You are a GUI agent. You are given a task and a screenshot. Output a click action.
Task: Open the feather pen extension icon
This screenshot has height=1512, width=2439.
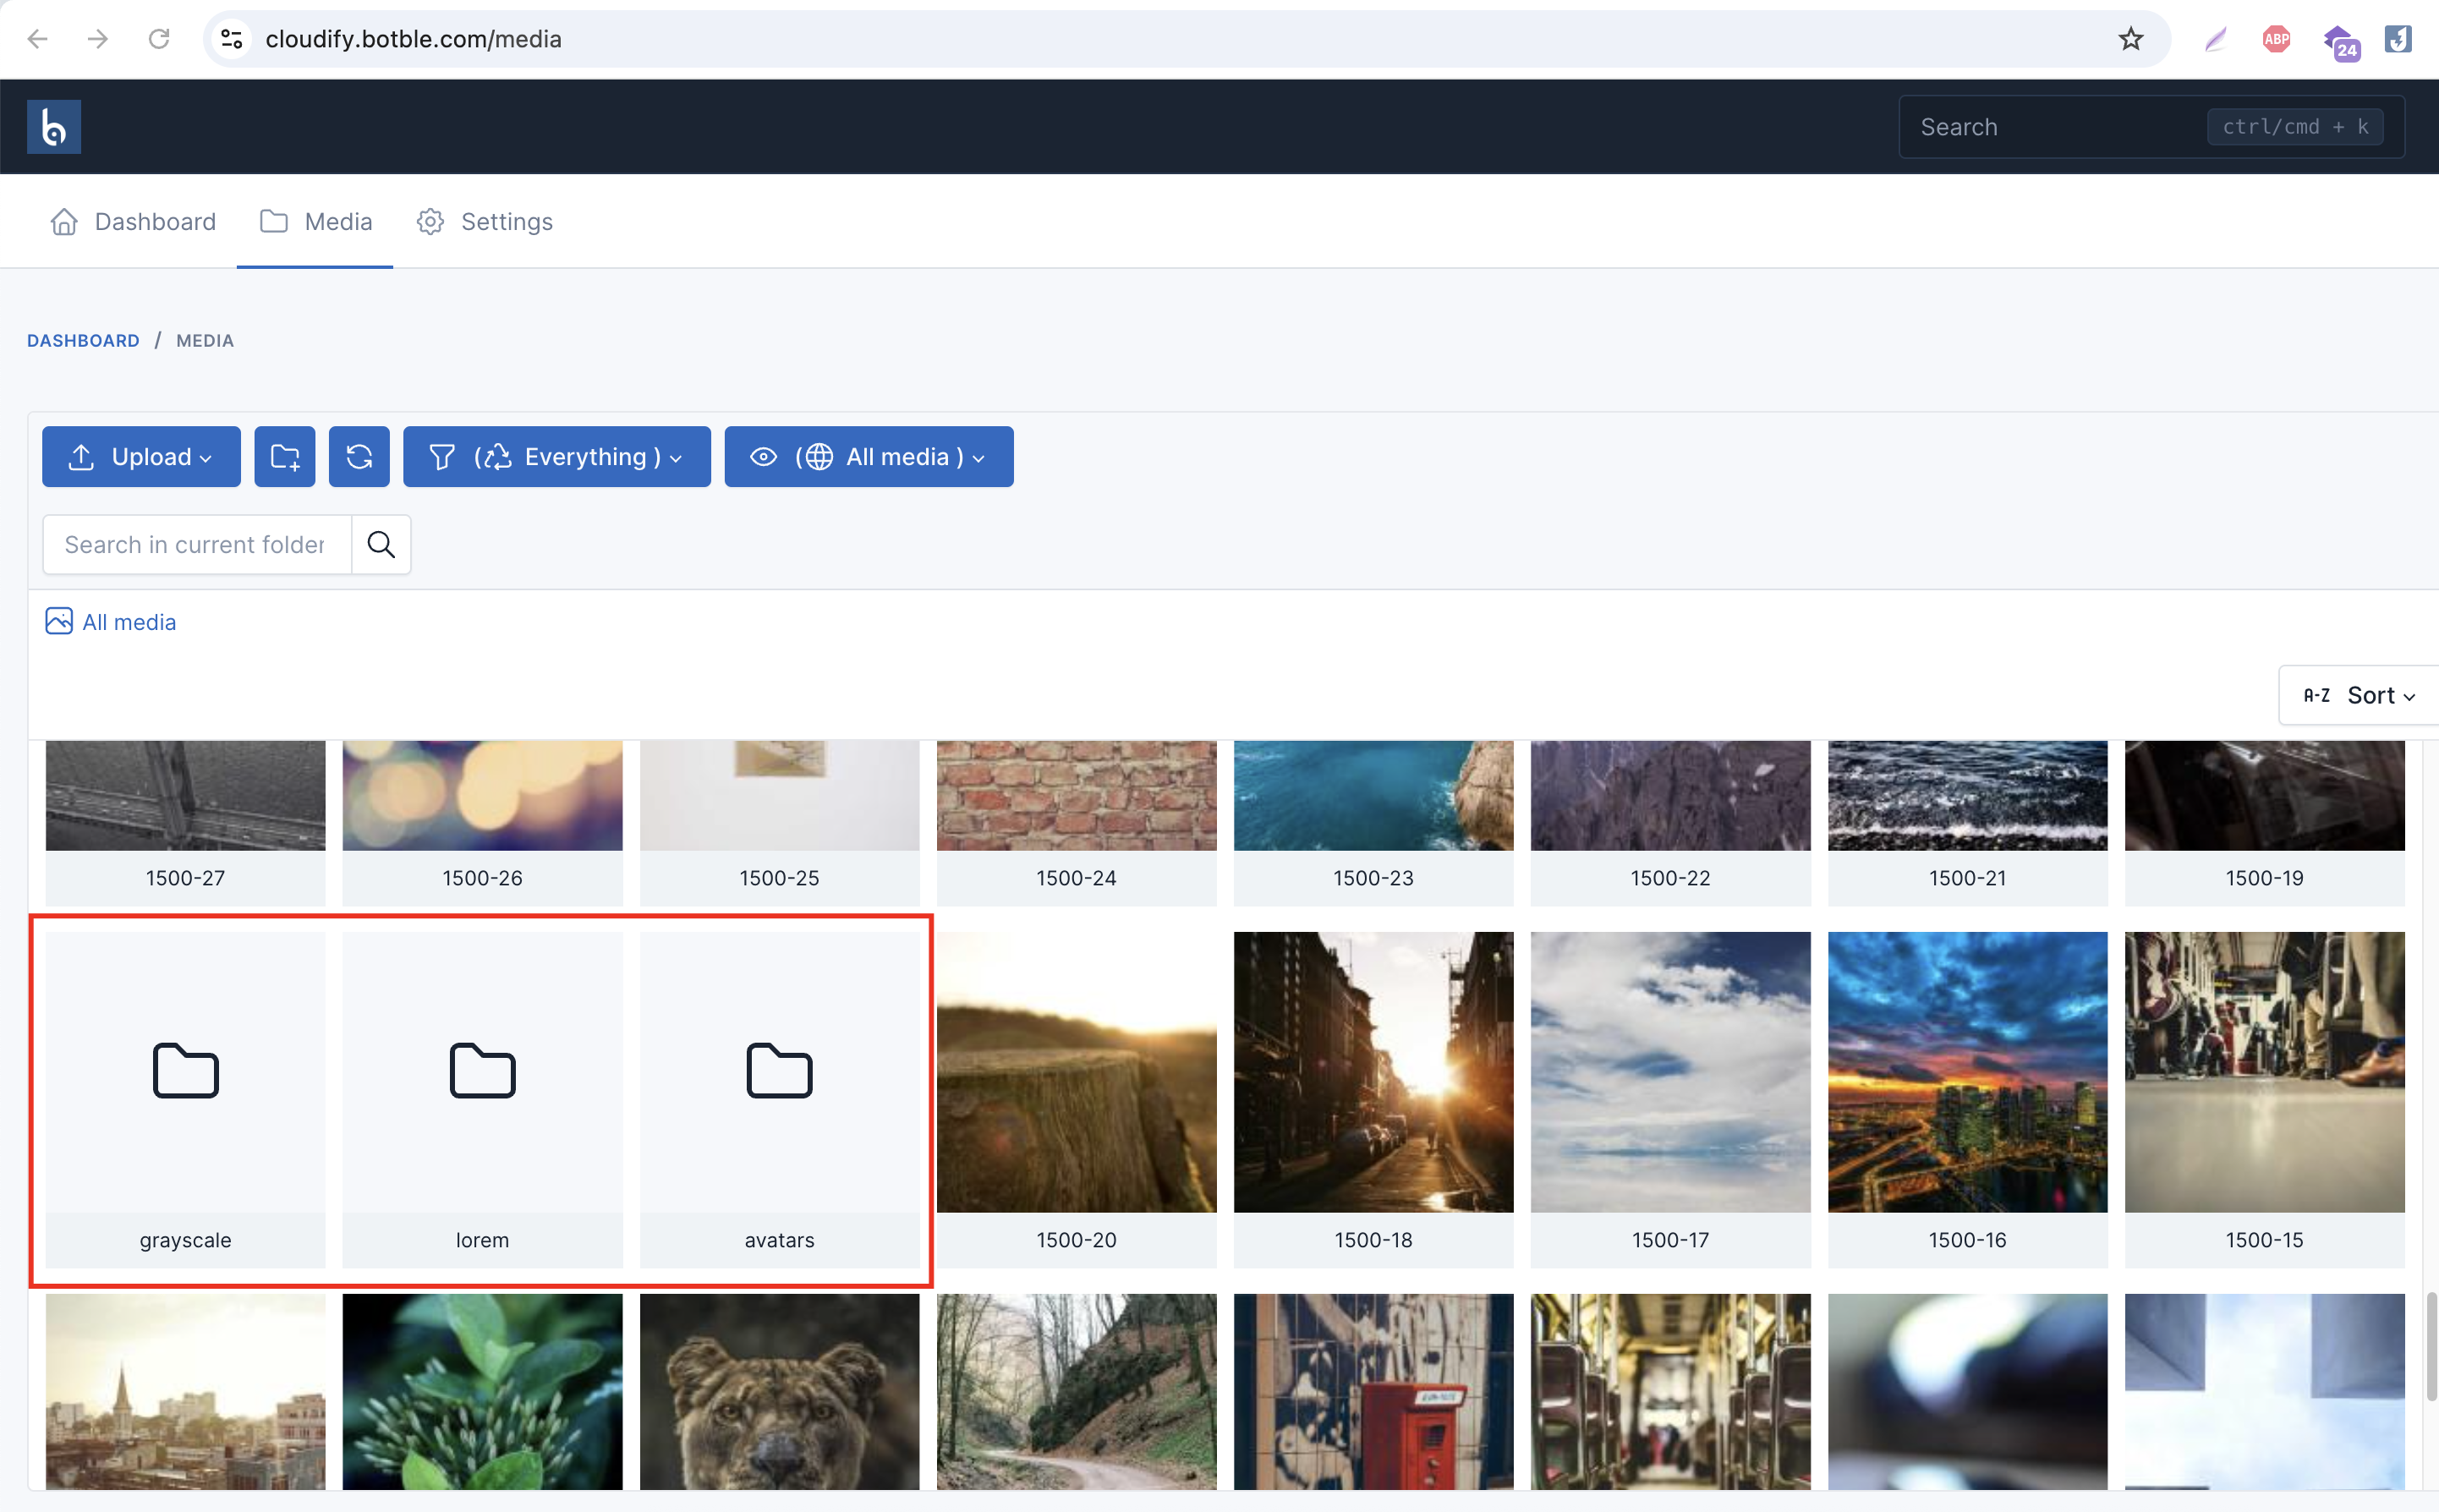pyautogui.click(x=2215, y=39)
